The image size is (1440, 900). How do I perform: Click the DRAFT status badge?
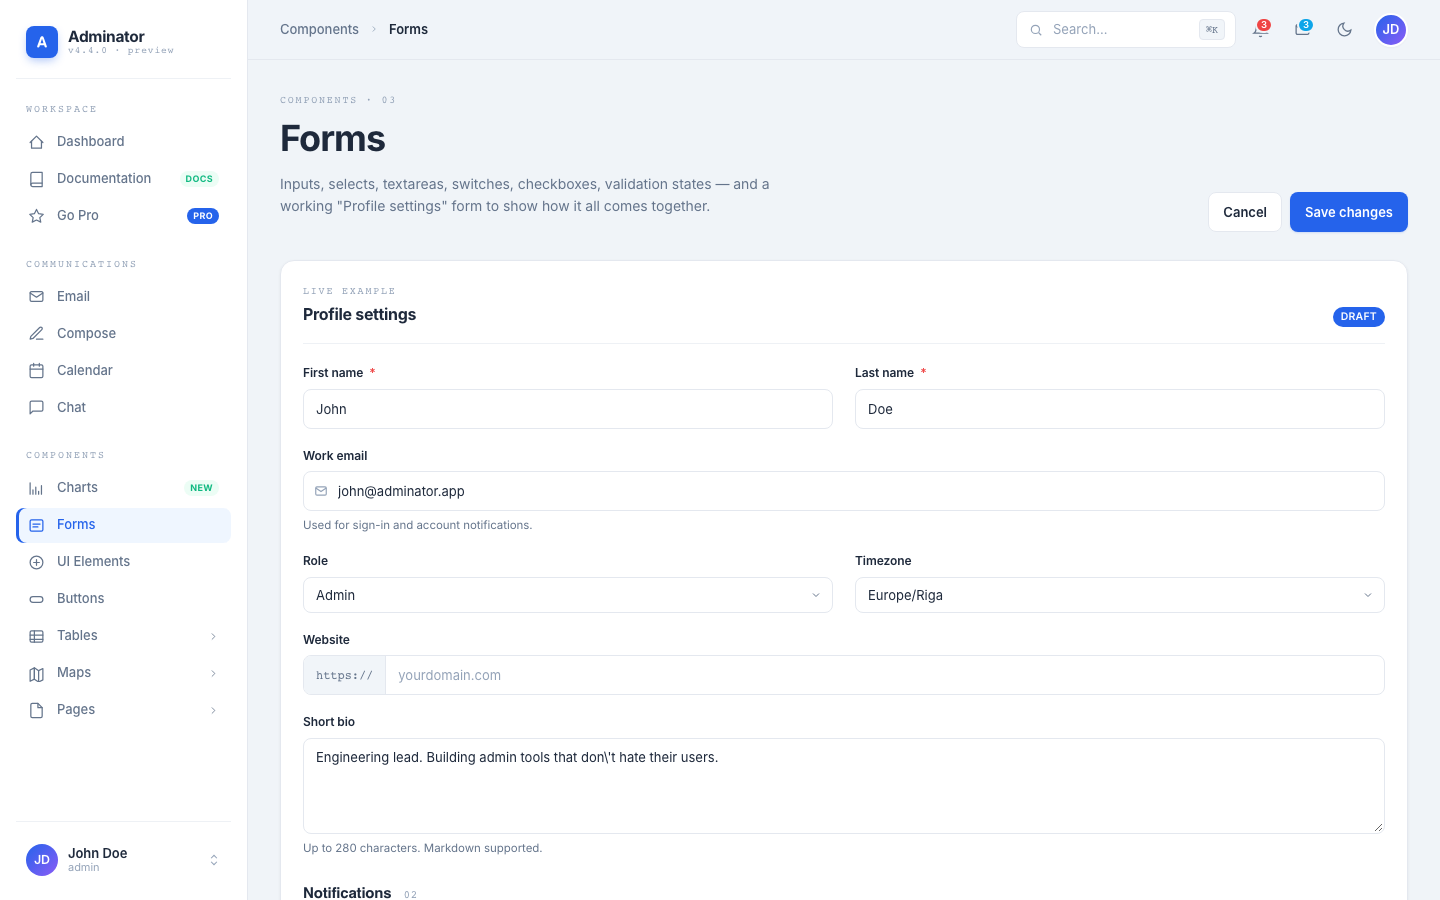1359,317
